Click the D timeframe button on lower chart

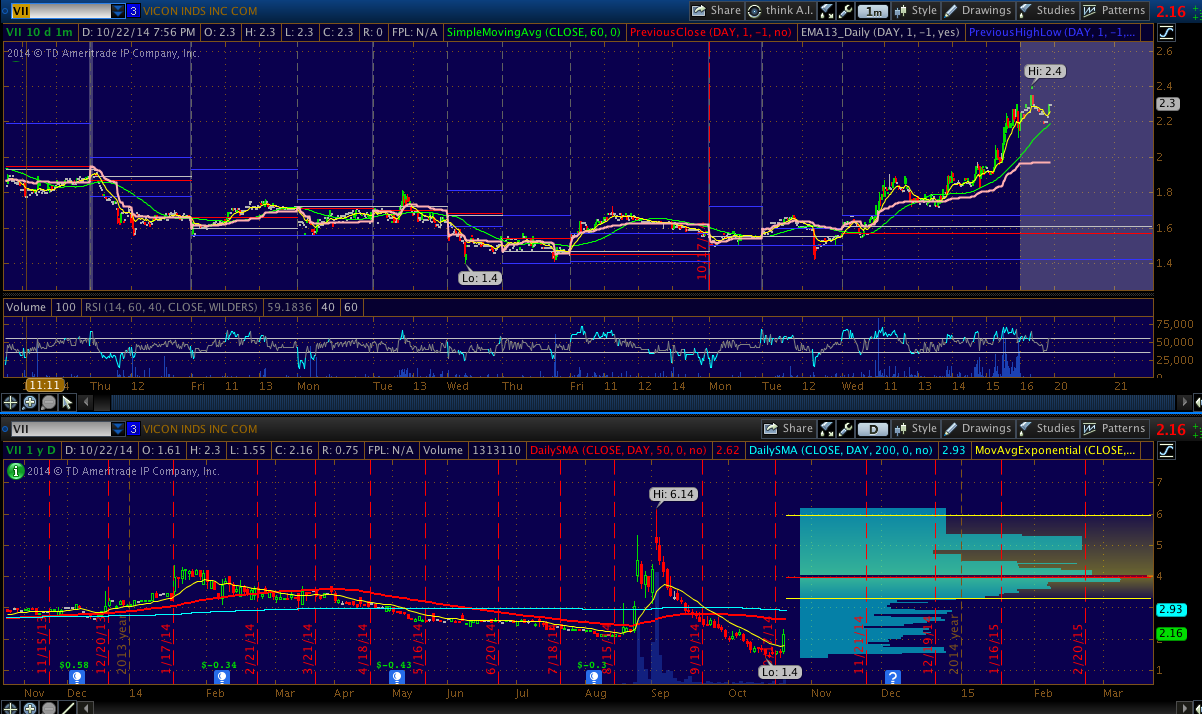coord(873,429)
